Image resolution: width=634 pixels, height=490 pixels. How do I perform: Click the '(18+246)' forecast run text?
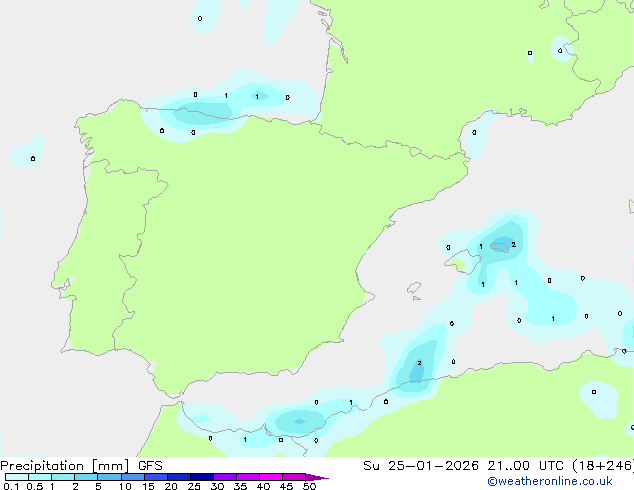tap(603, 466)
